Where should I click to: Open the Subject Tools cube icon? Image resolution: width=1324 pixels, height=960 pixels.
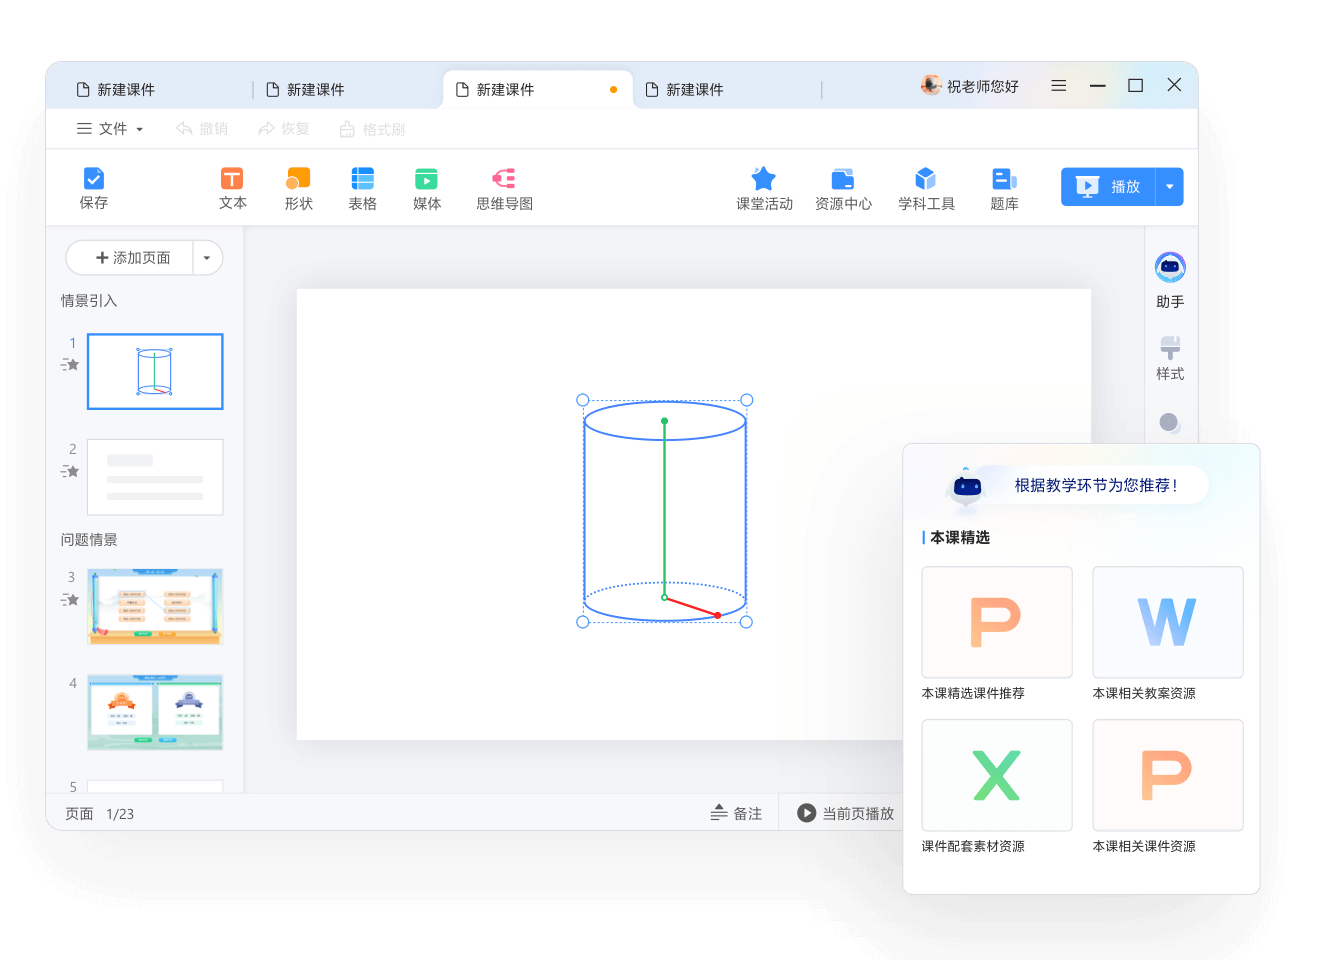click(x=926, y=180)
